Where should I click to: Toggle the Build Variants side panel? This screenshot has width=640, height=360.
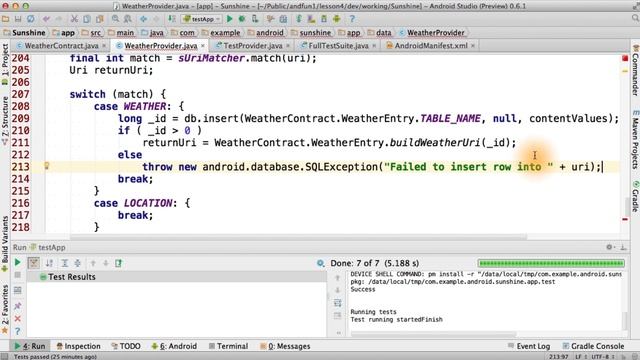pyautogui.click(x=5, y=244)
